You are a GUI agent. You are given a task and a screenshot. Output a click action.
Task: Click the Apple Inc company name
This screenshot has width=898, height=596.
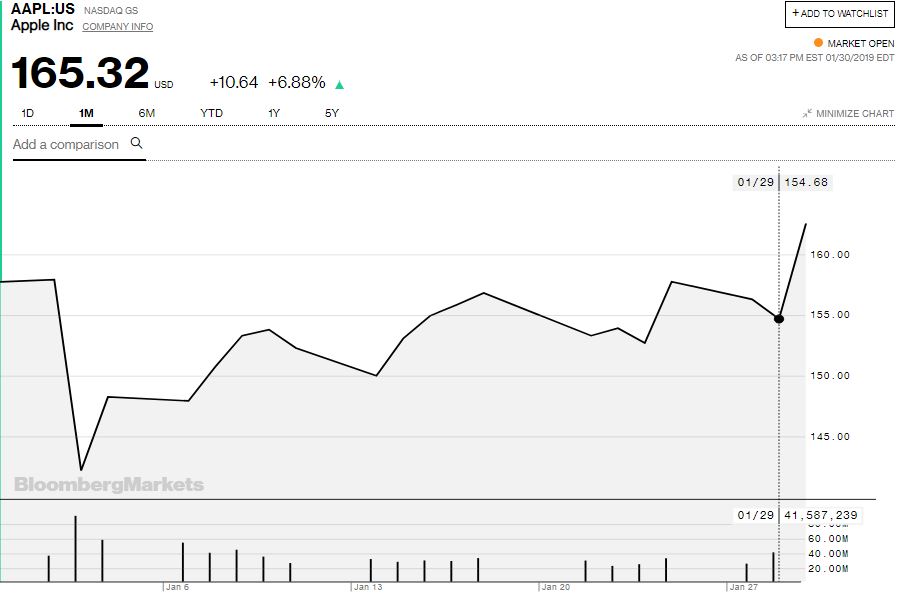click(x=42, y=25)
